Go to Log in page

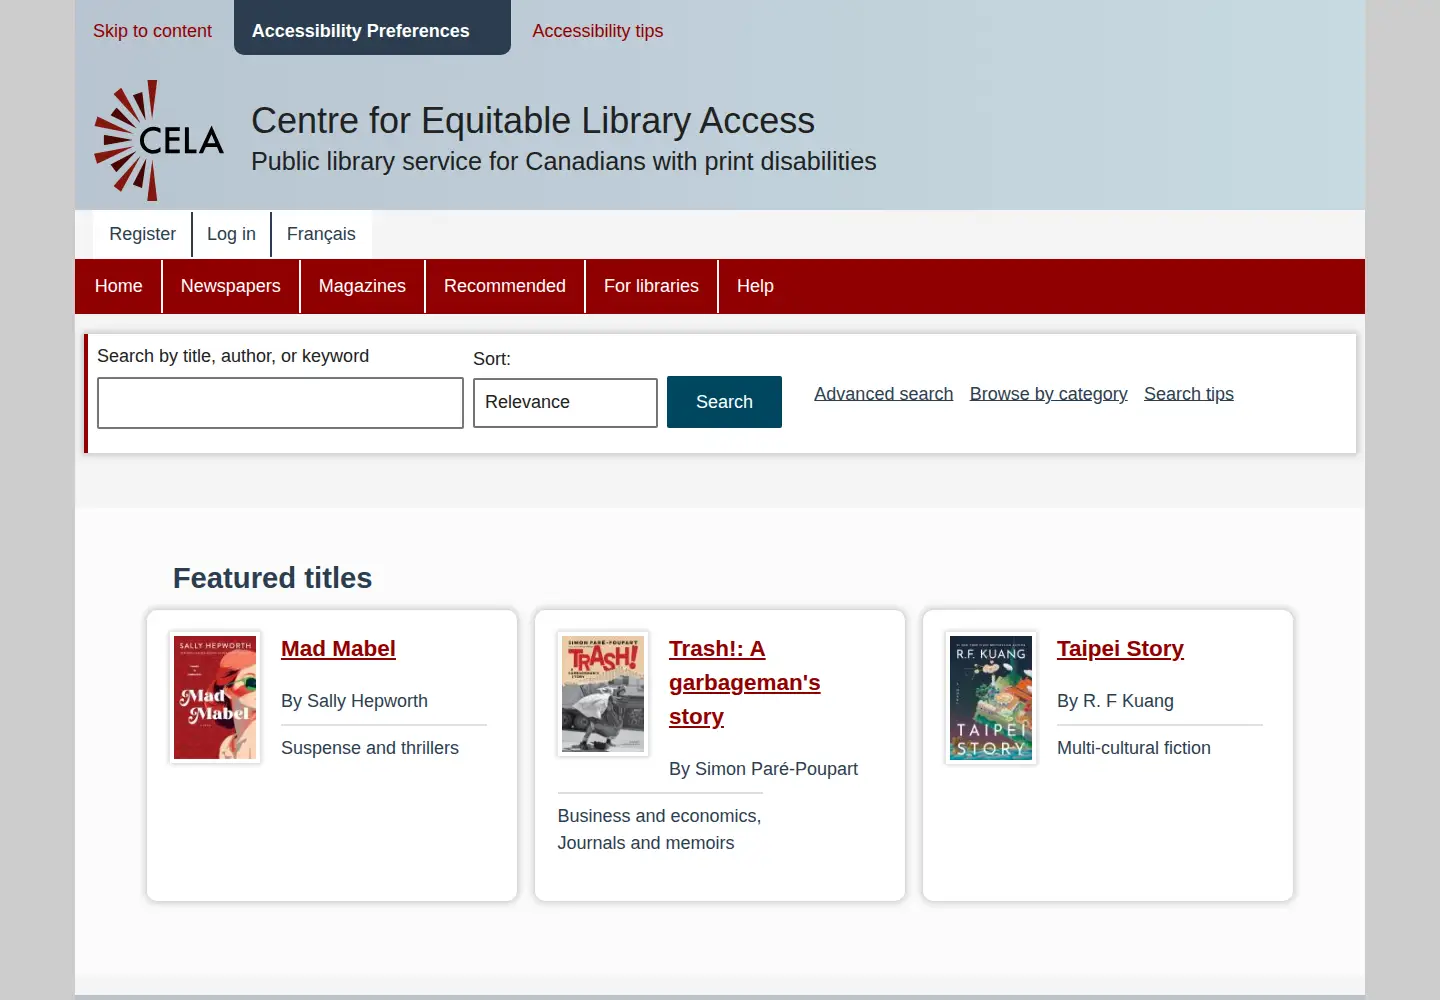tap(231, 234)
